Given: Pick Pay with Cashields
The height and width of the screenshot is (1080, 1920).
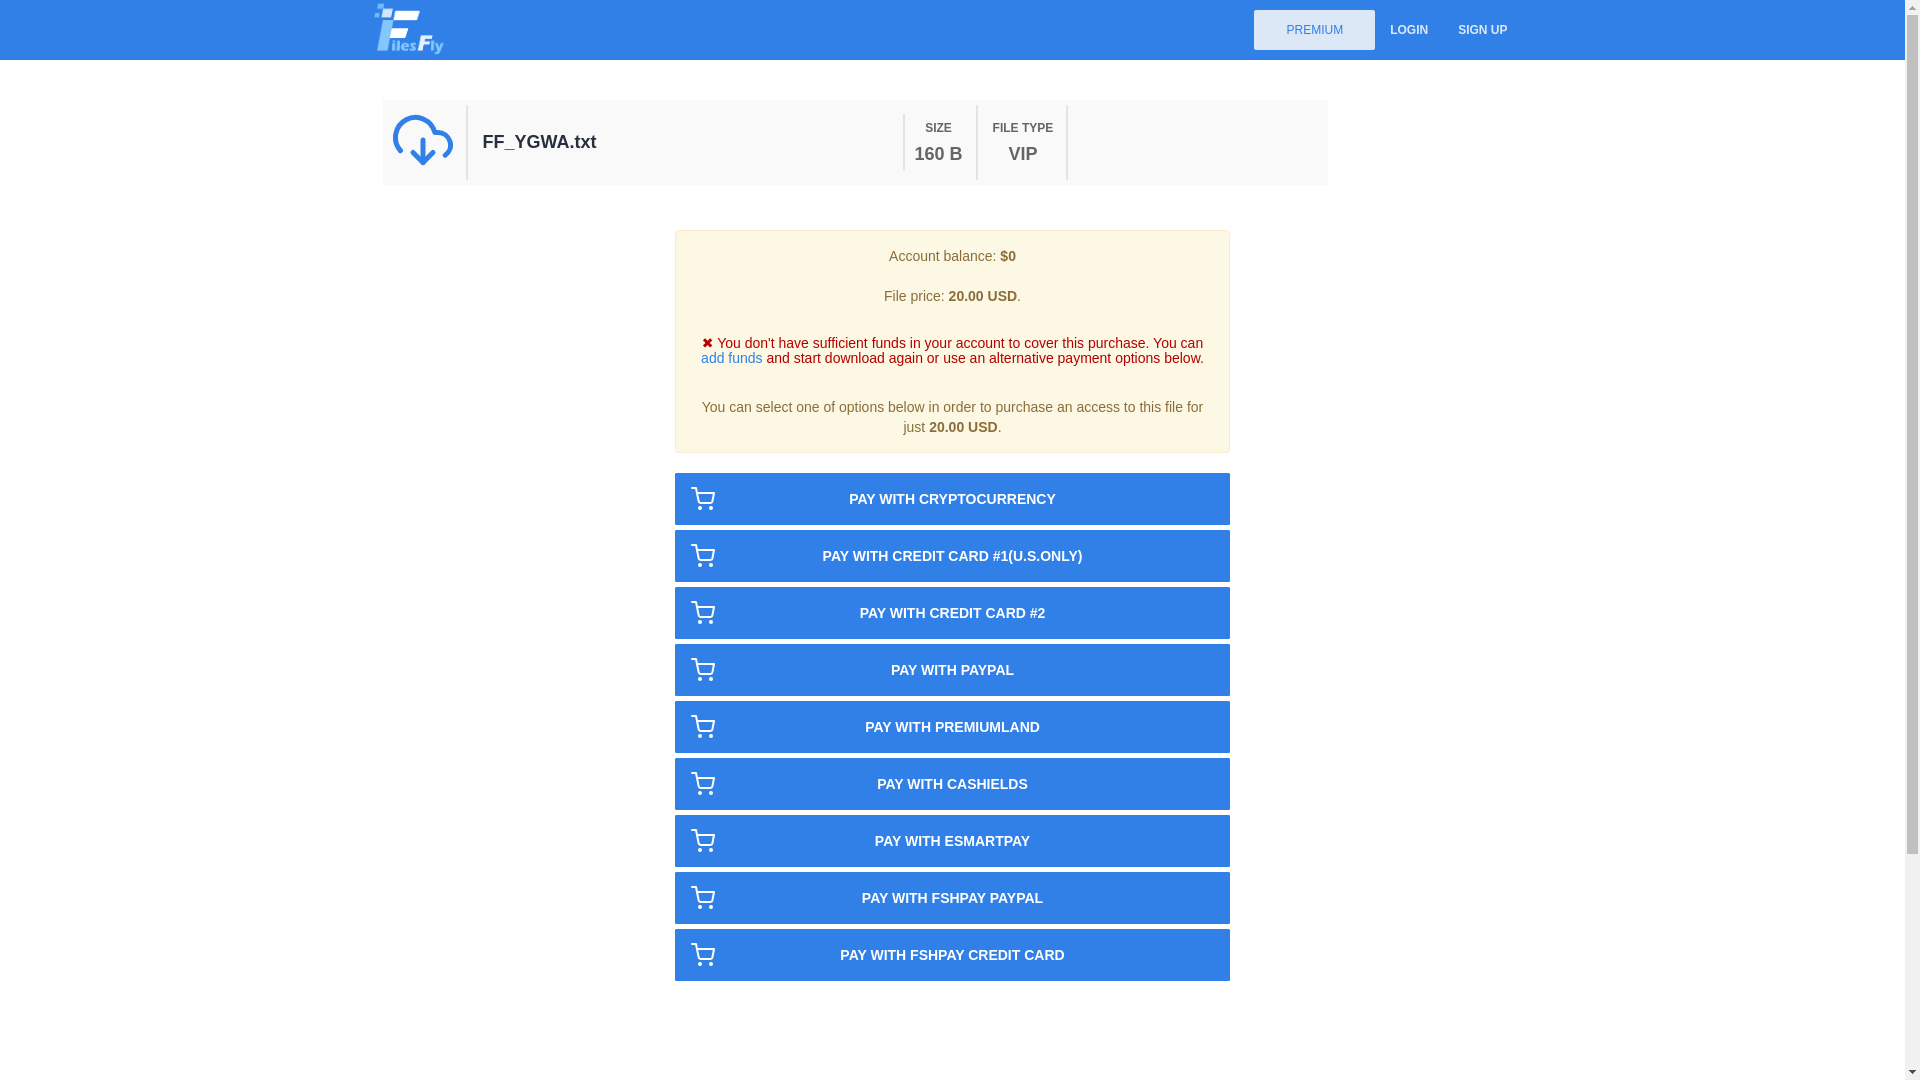Looking at the screenshot, I should tap(952, 784).
